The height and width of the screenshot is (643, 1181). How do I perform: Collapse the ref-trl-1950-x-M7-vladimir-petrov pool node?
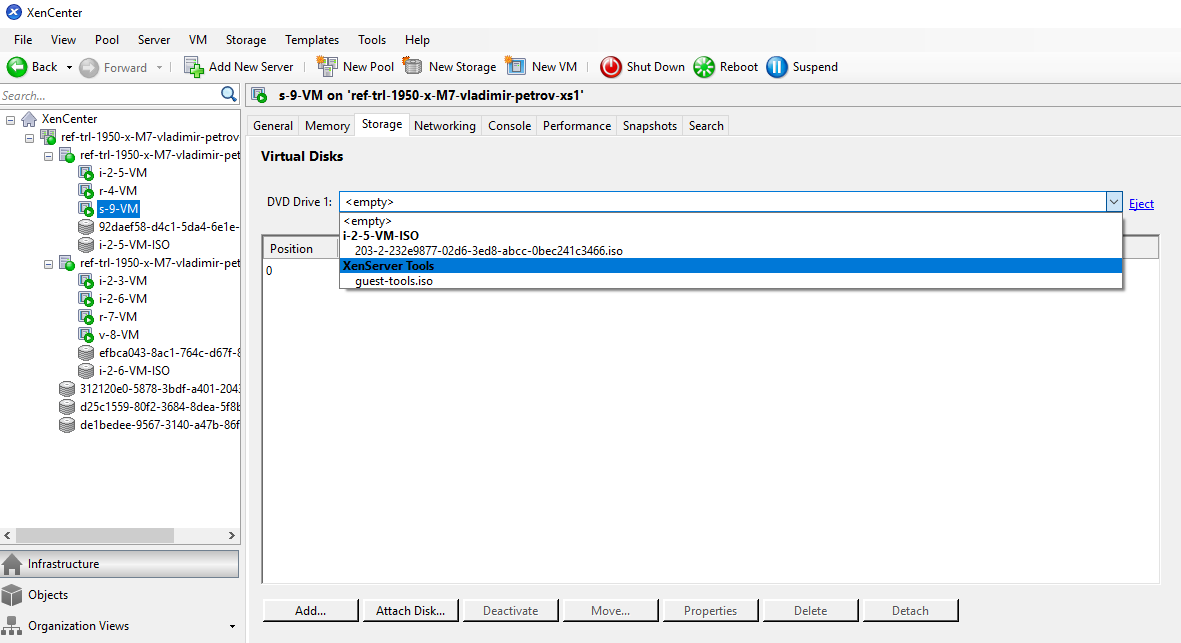click(x=29, y=138)
